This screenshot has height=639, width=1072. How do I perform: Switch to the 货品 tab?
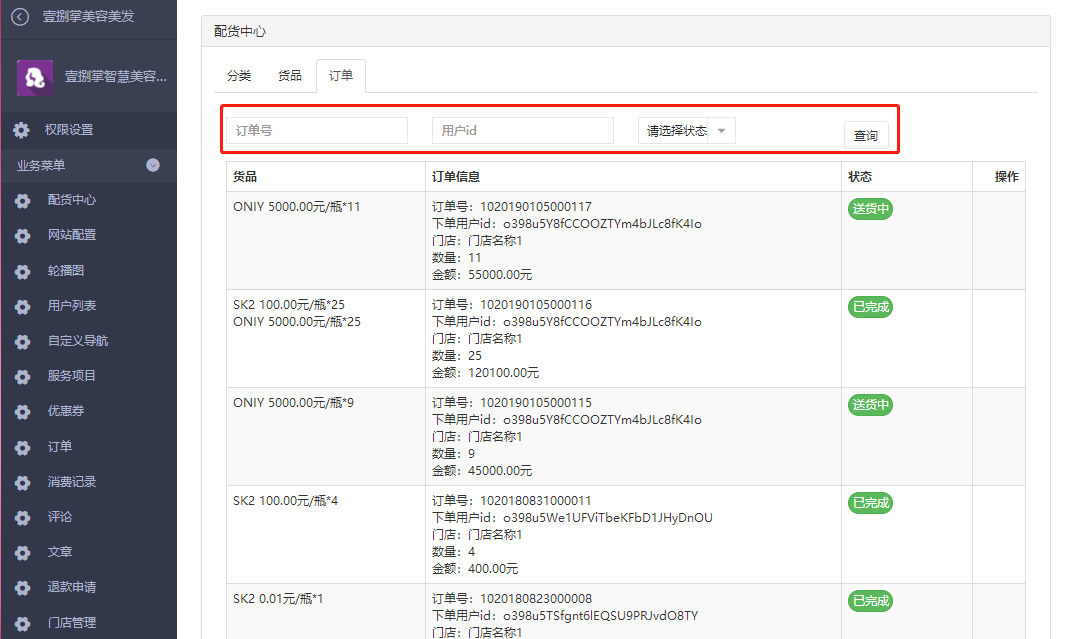pos(290,75)
